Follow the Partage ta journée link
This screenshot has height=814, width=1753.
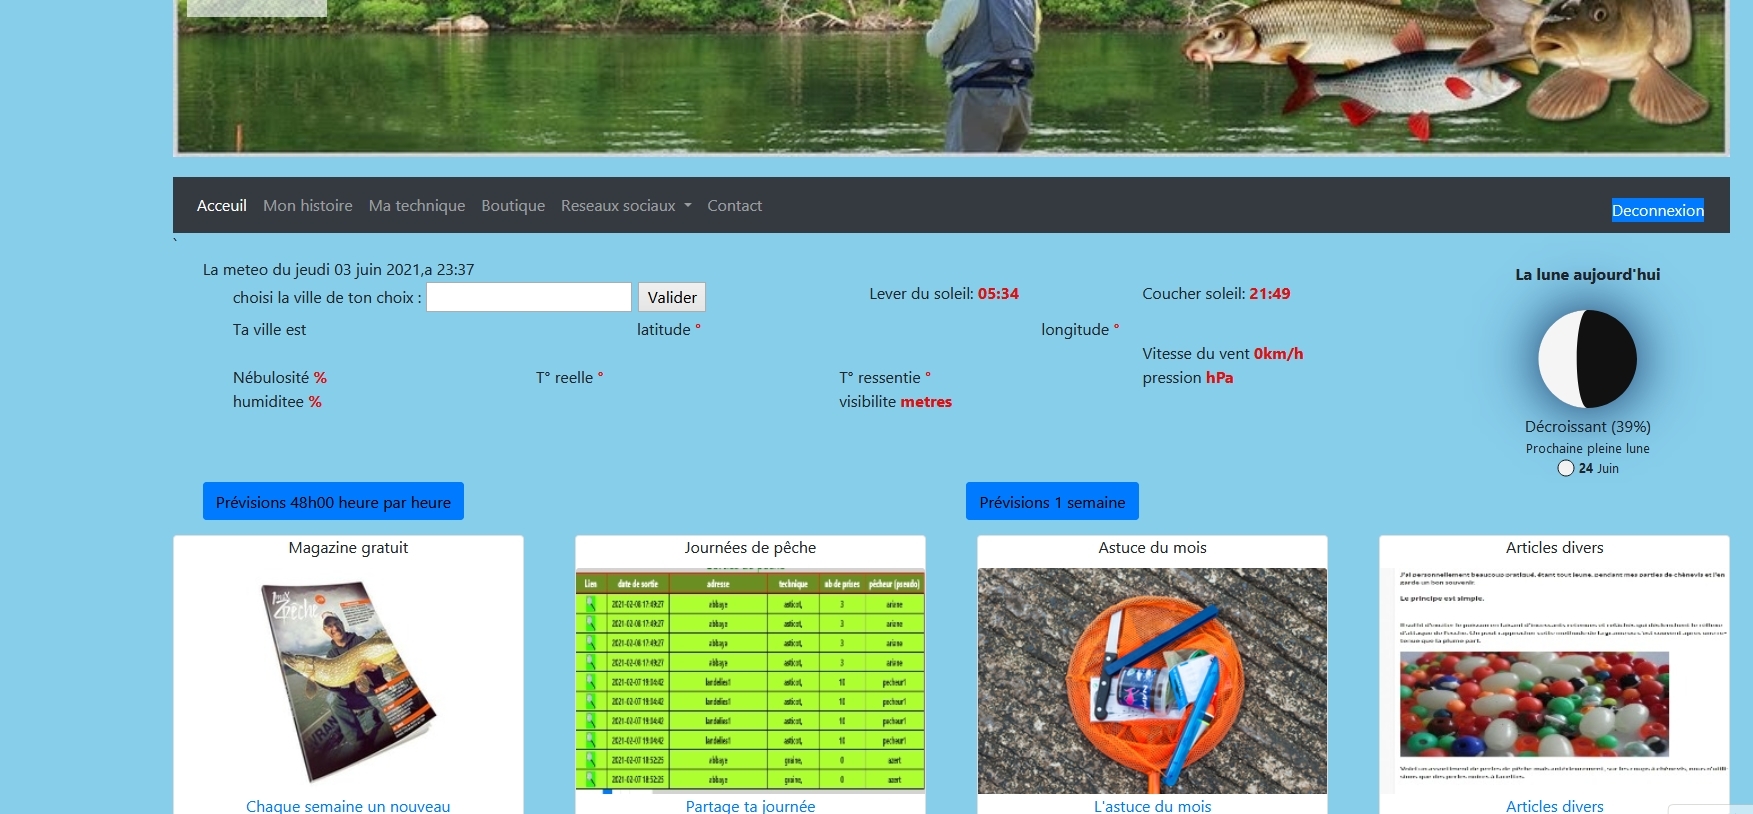[750, 806]
